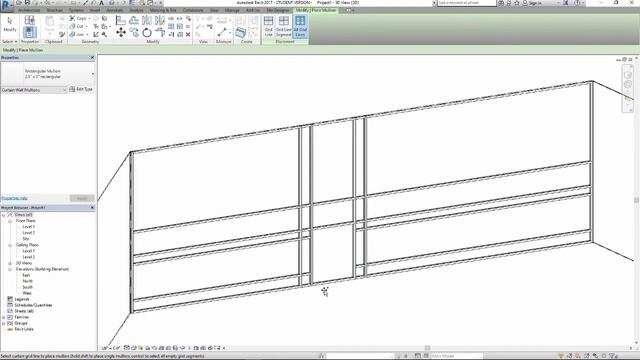Select Revit Links in Project Browser
640x360 pixels.
coord(24,329)
